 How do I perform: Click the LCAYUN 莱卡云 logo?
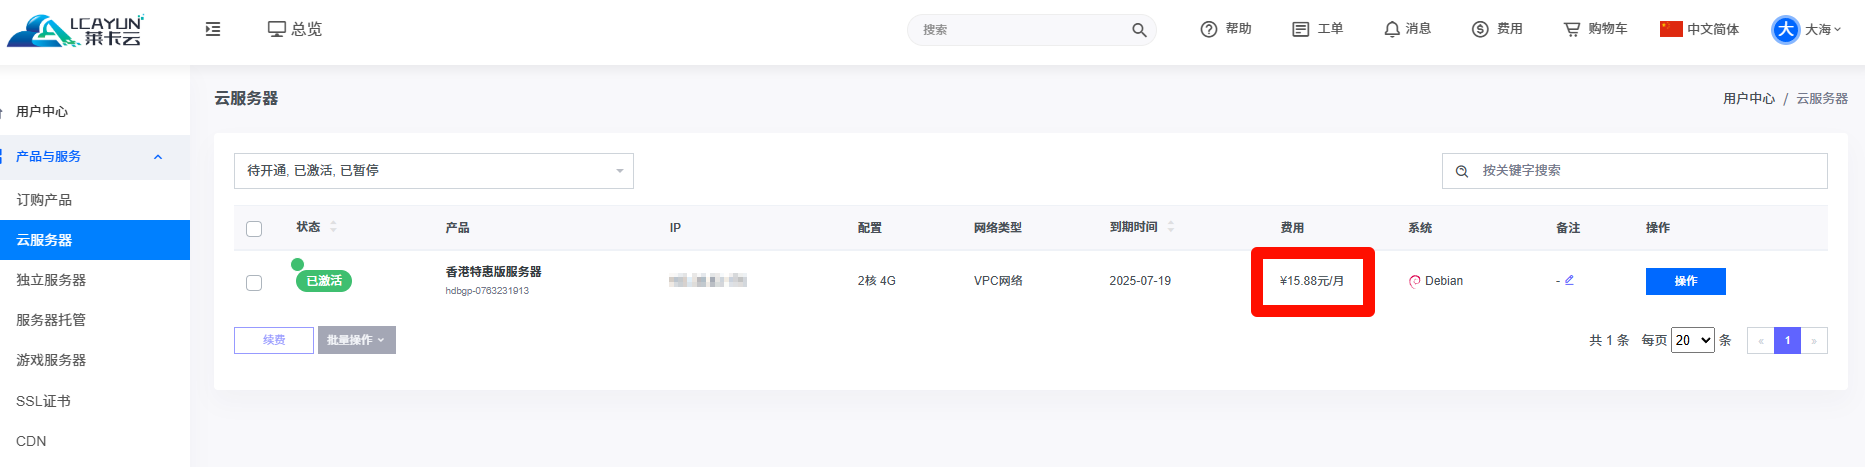pos(76,30)
